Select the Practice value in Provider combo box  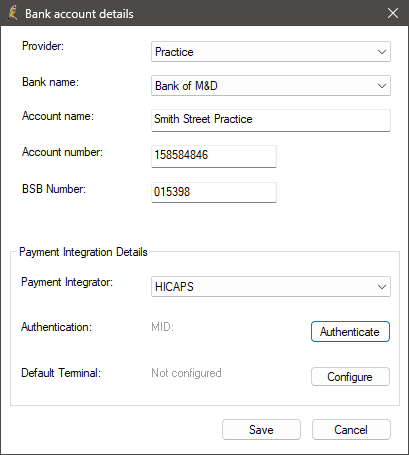point(174,52)
